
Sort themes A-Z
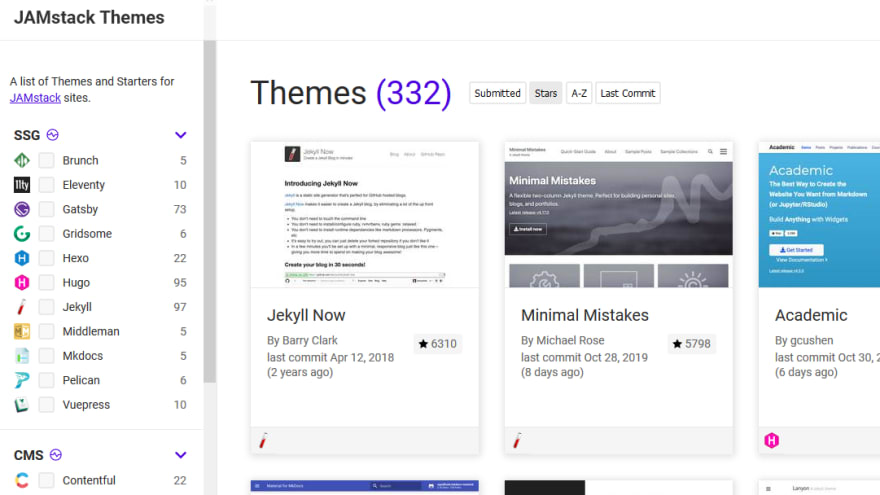click(579, 93)
